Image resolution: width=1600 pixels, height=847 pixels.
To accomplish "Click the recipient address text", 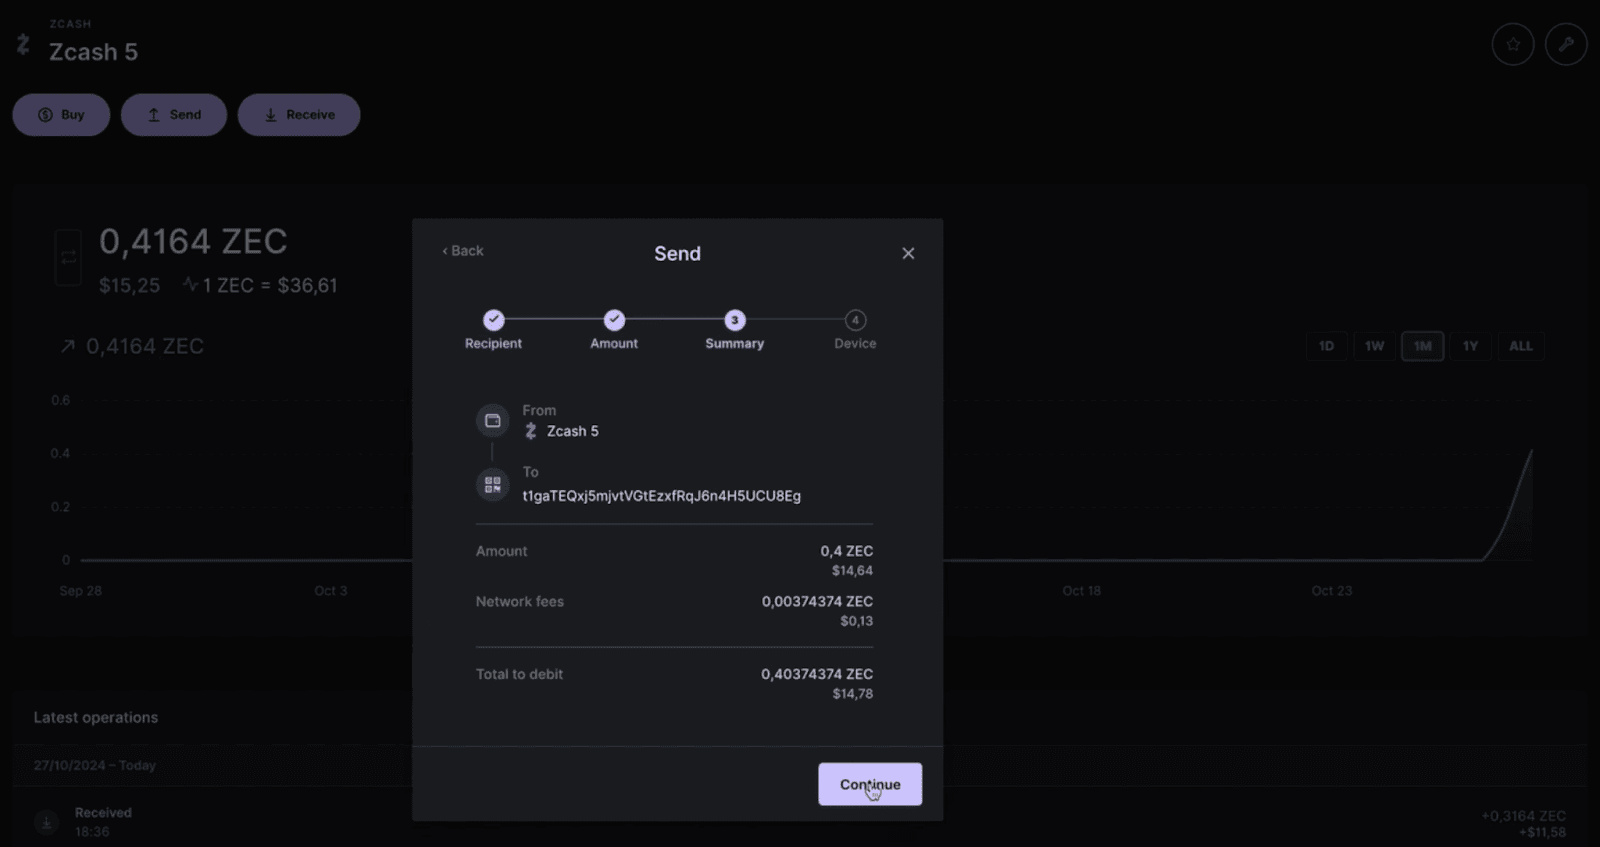I will coord(661,496).
